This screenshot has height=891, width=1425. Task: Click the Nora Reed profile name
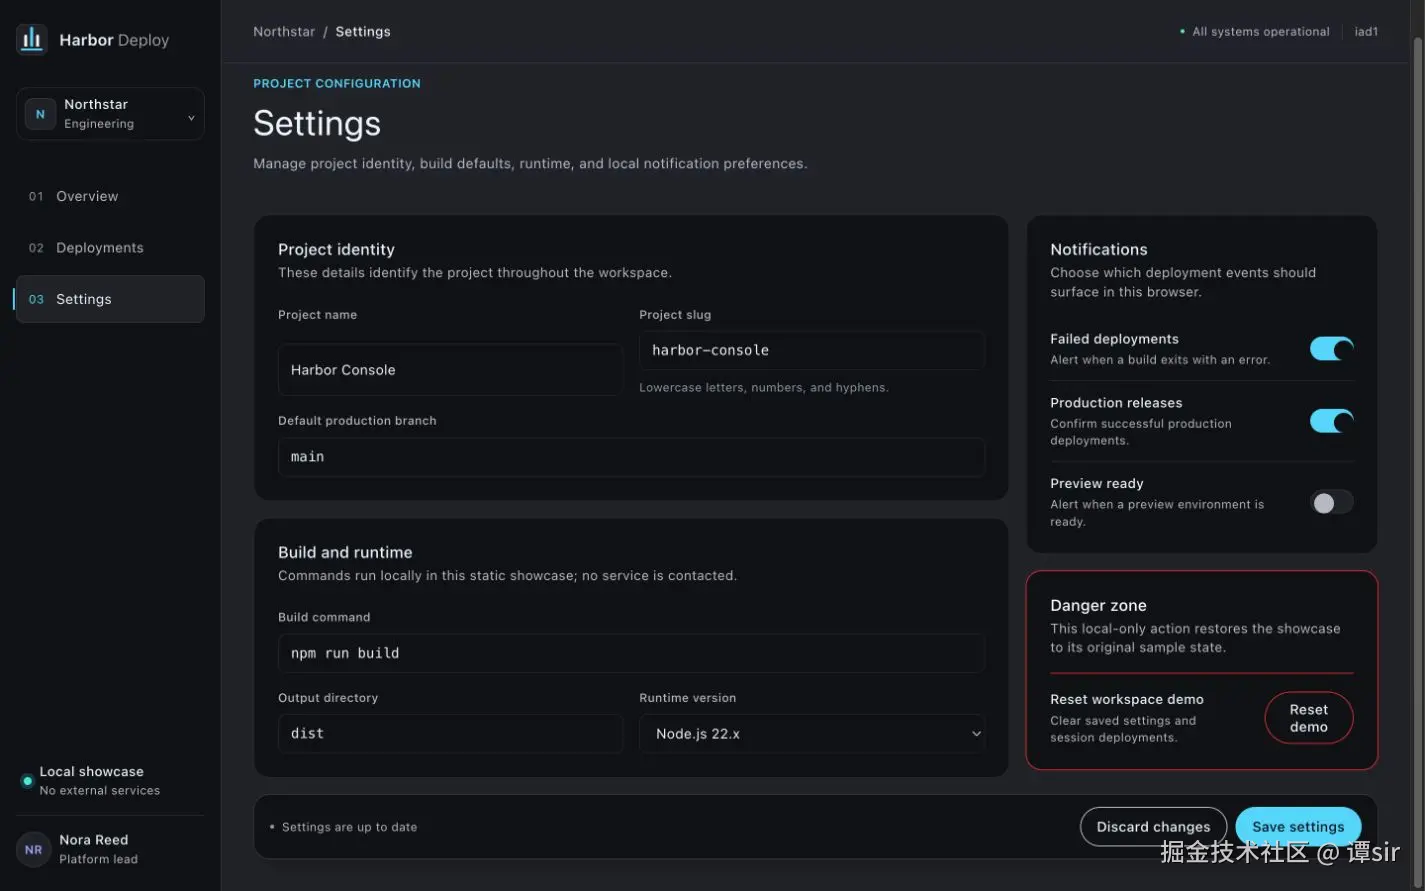click(94, 840)
